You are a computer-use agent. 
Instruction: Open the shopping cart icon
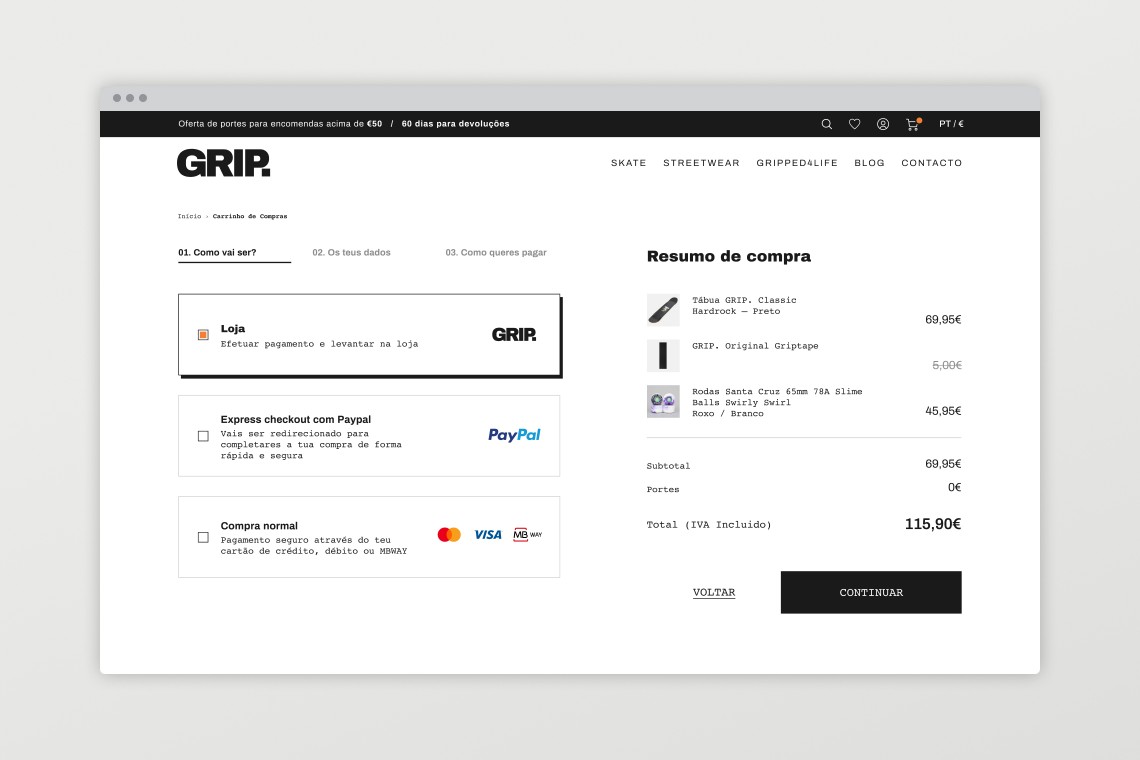[x=912, y=124]
